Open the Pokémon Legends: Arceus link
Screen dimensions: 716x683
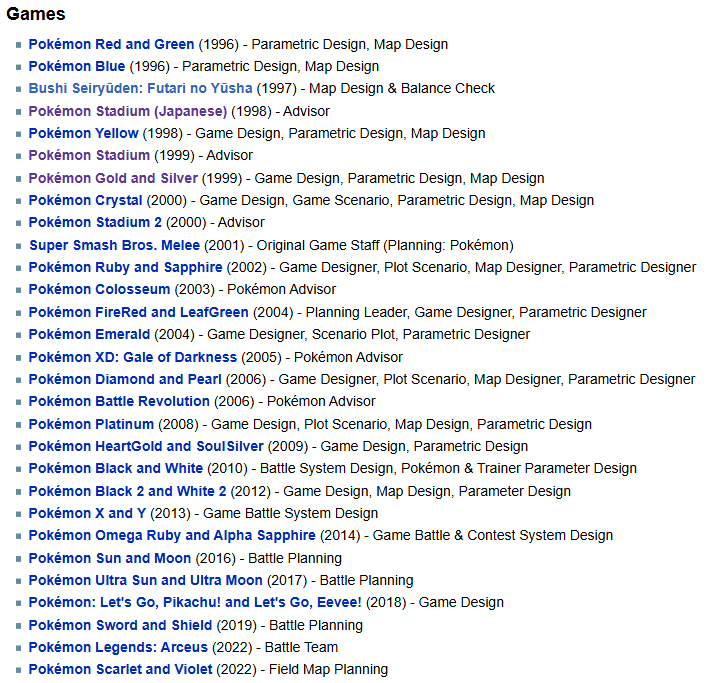118,647
